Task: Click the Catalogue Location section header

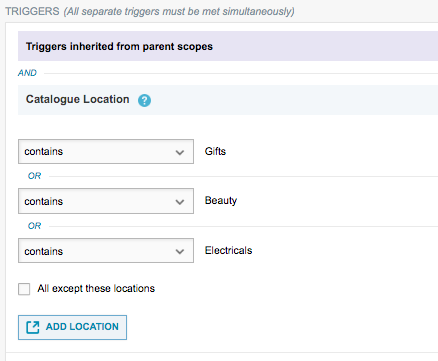Action: [228, 100]
